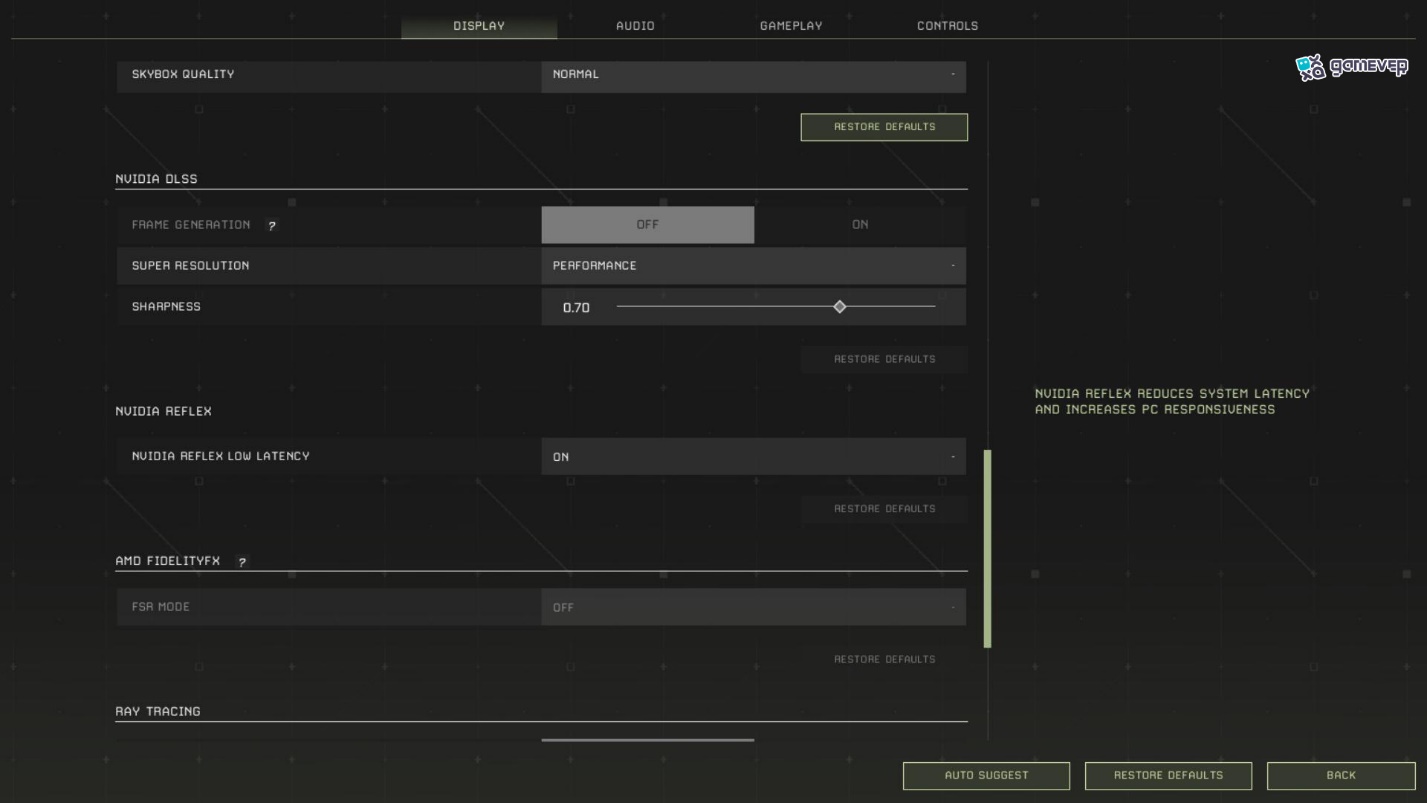Click Restore Defaults in the NVIDIA DLSS section
Viewport: 1427px width, 803px height.
pyautogui.click(x=884, y=359)
